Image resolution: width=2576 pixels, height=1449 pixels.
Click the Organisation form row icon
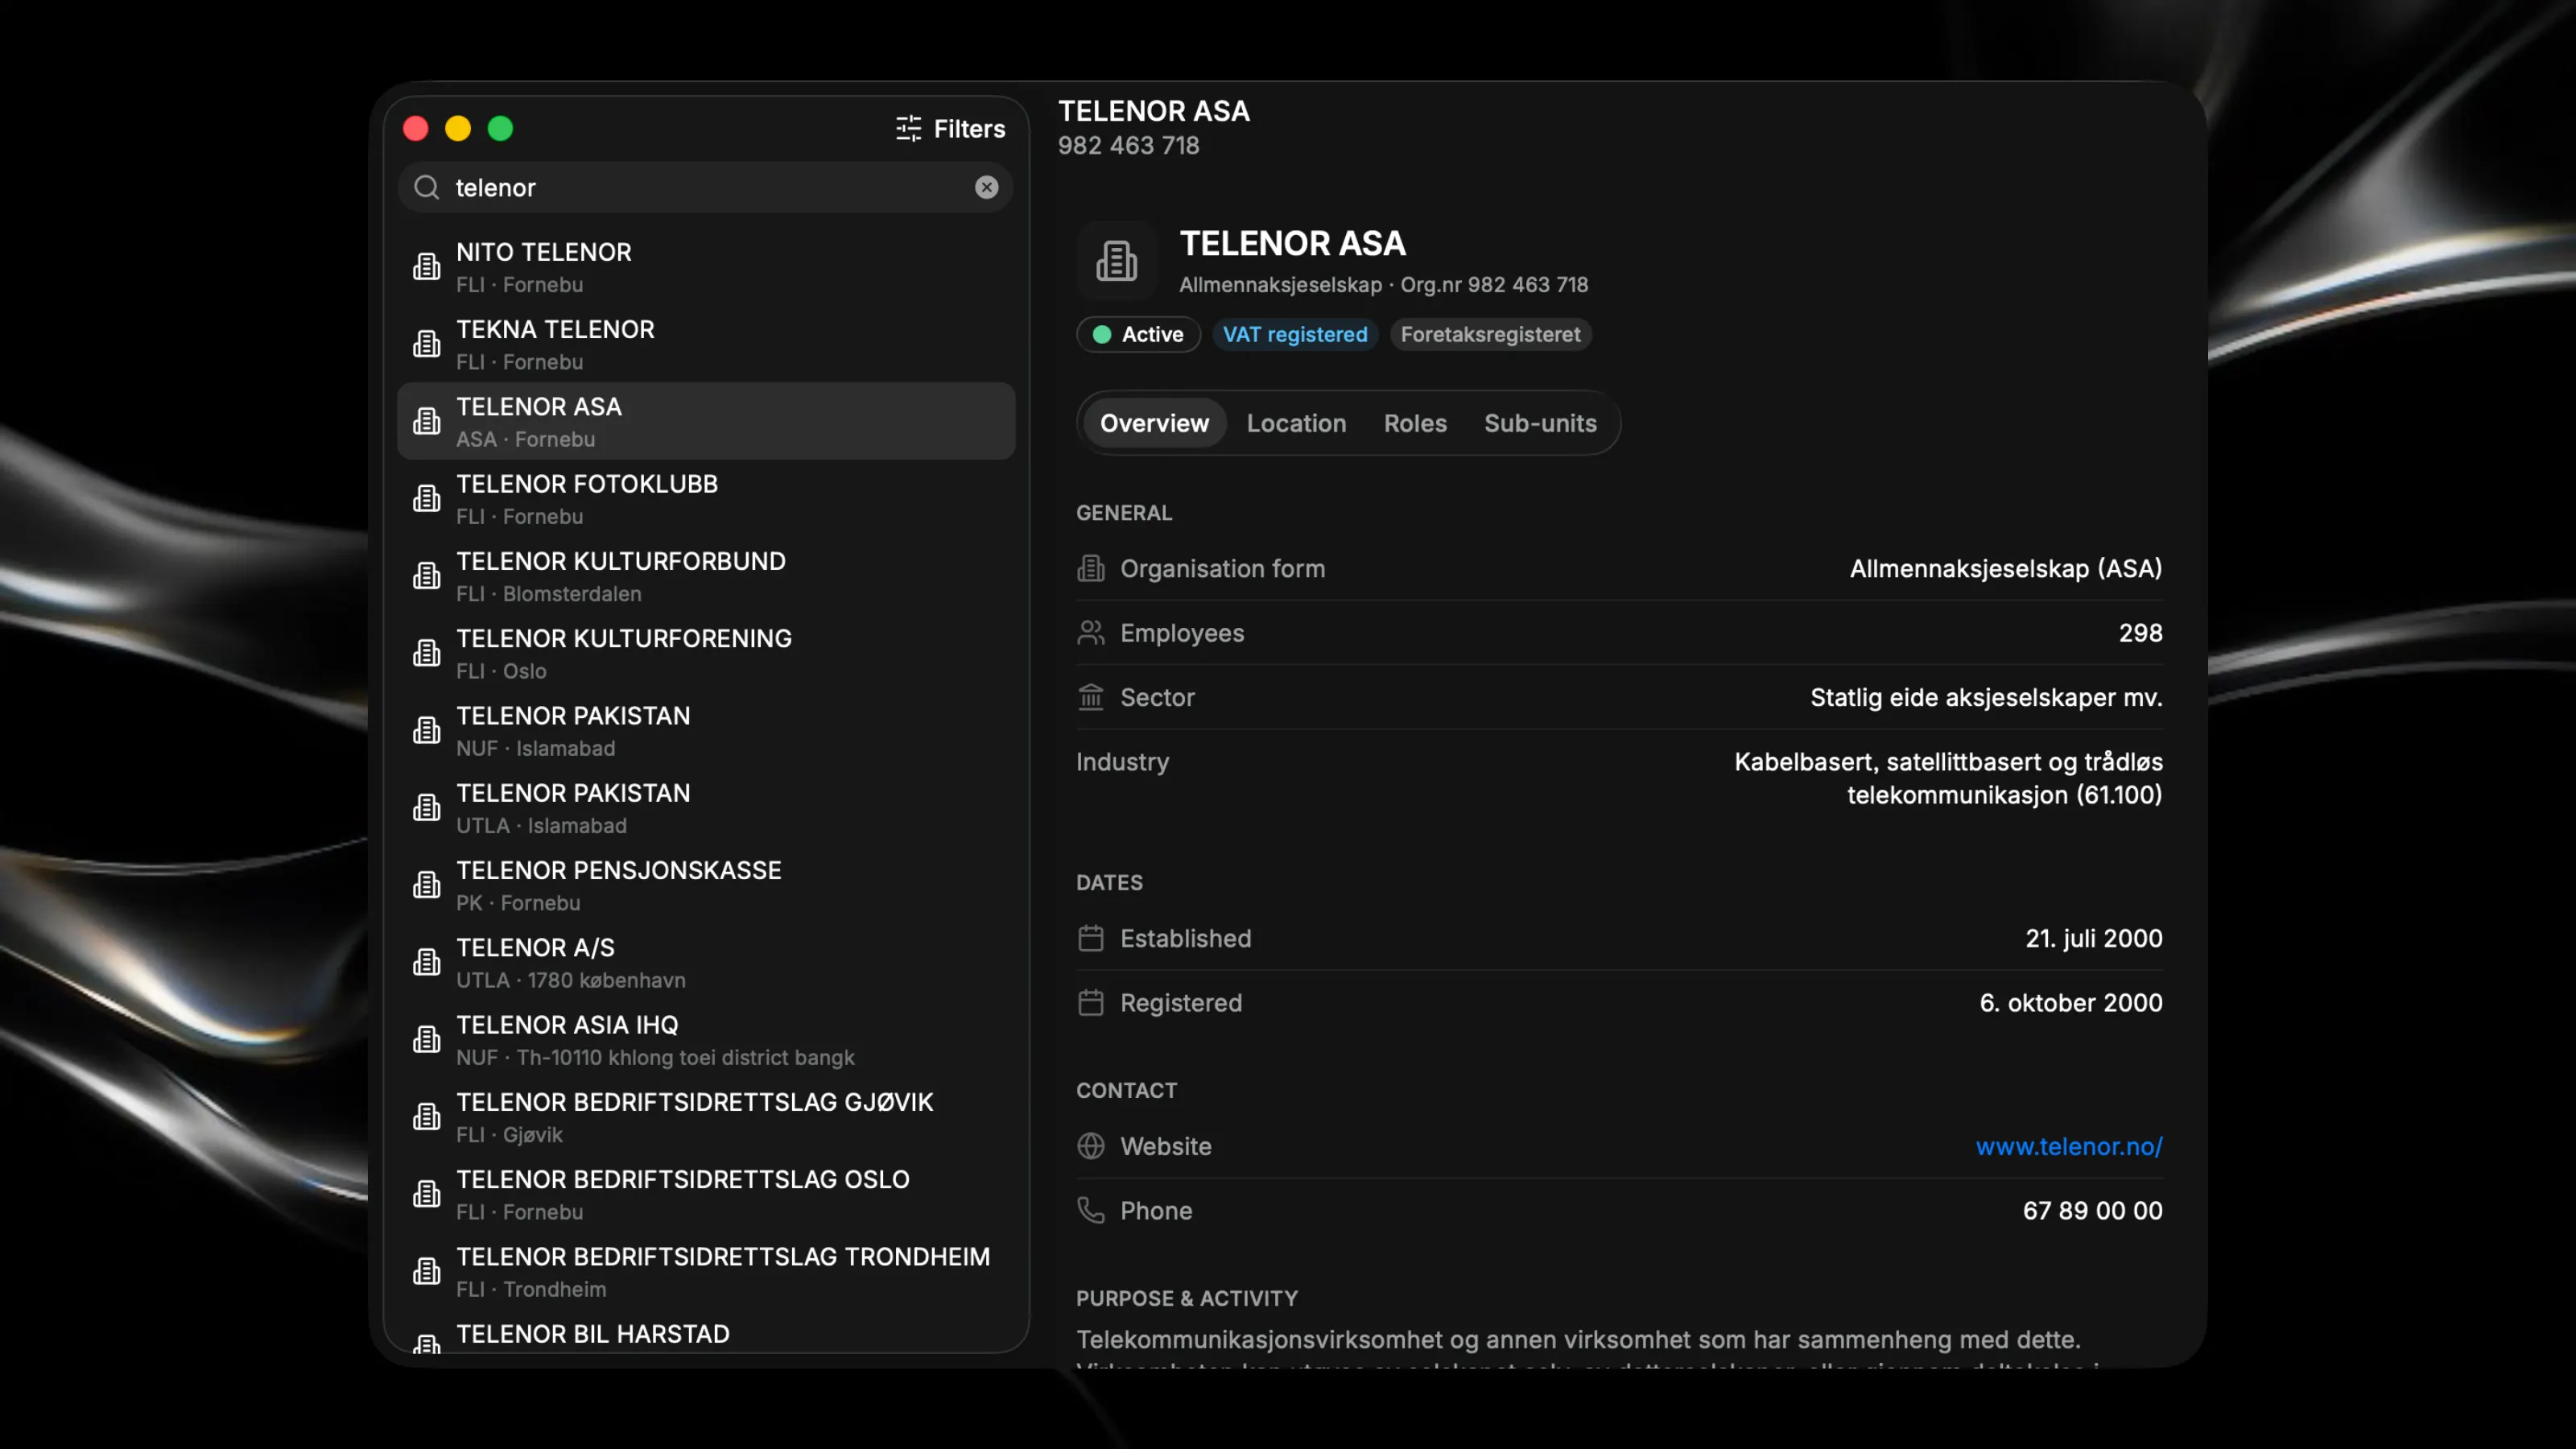click(1090, 569)
